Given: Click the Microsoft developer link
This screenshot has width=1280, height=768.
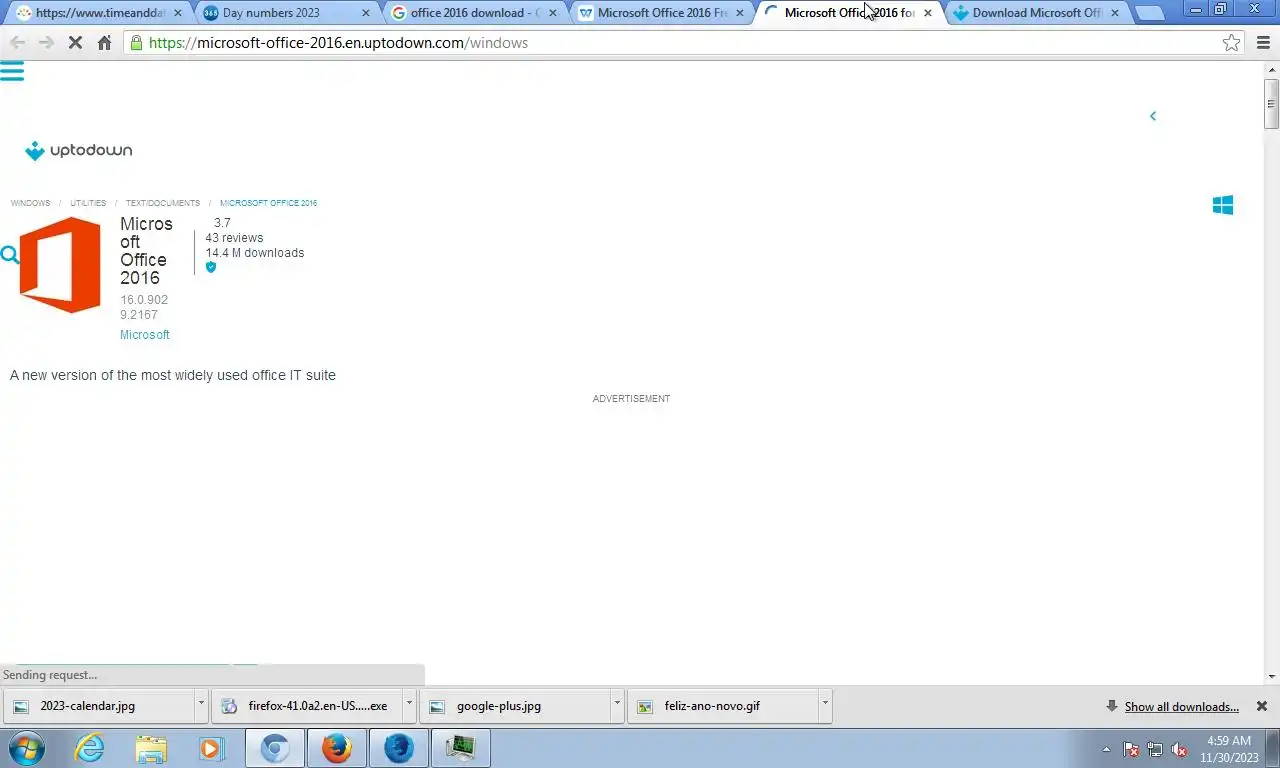Looking at the screenshot, I should (145, 335).
